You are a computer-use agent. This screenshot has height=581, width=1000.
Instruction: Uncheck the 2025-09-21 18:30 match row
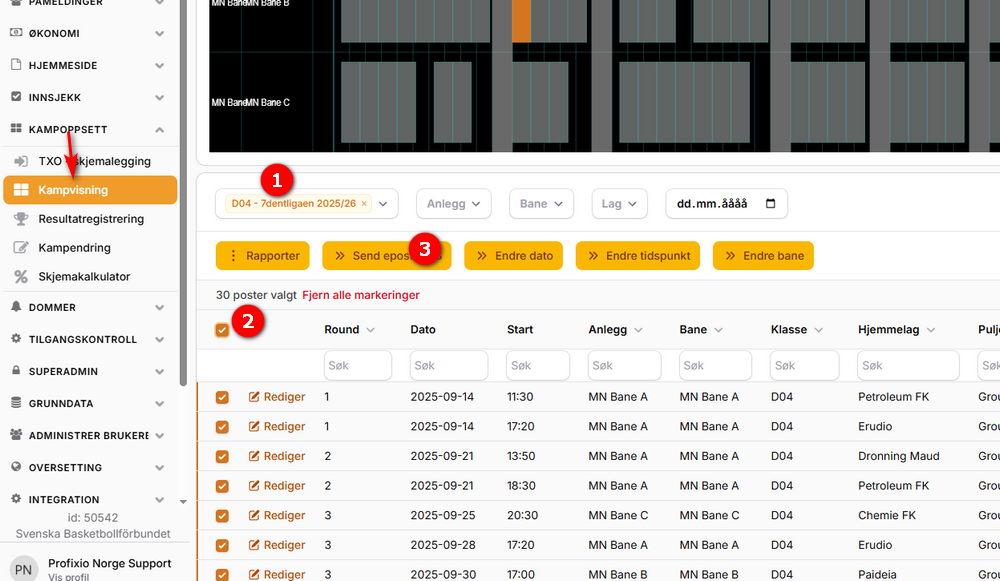click(222, 486)
